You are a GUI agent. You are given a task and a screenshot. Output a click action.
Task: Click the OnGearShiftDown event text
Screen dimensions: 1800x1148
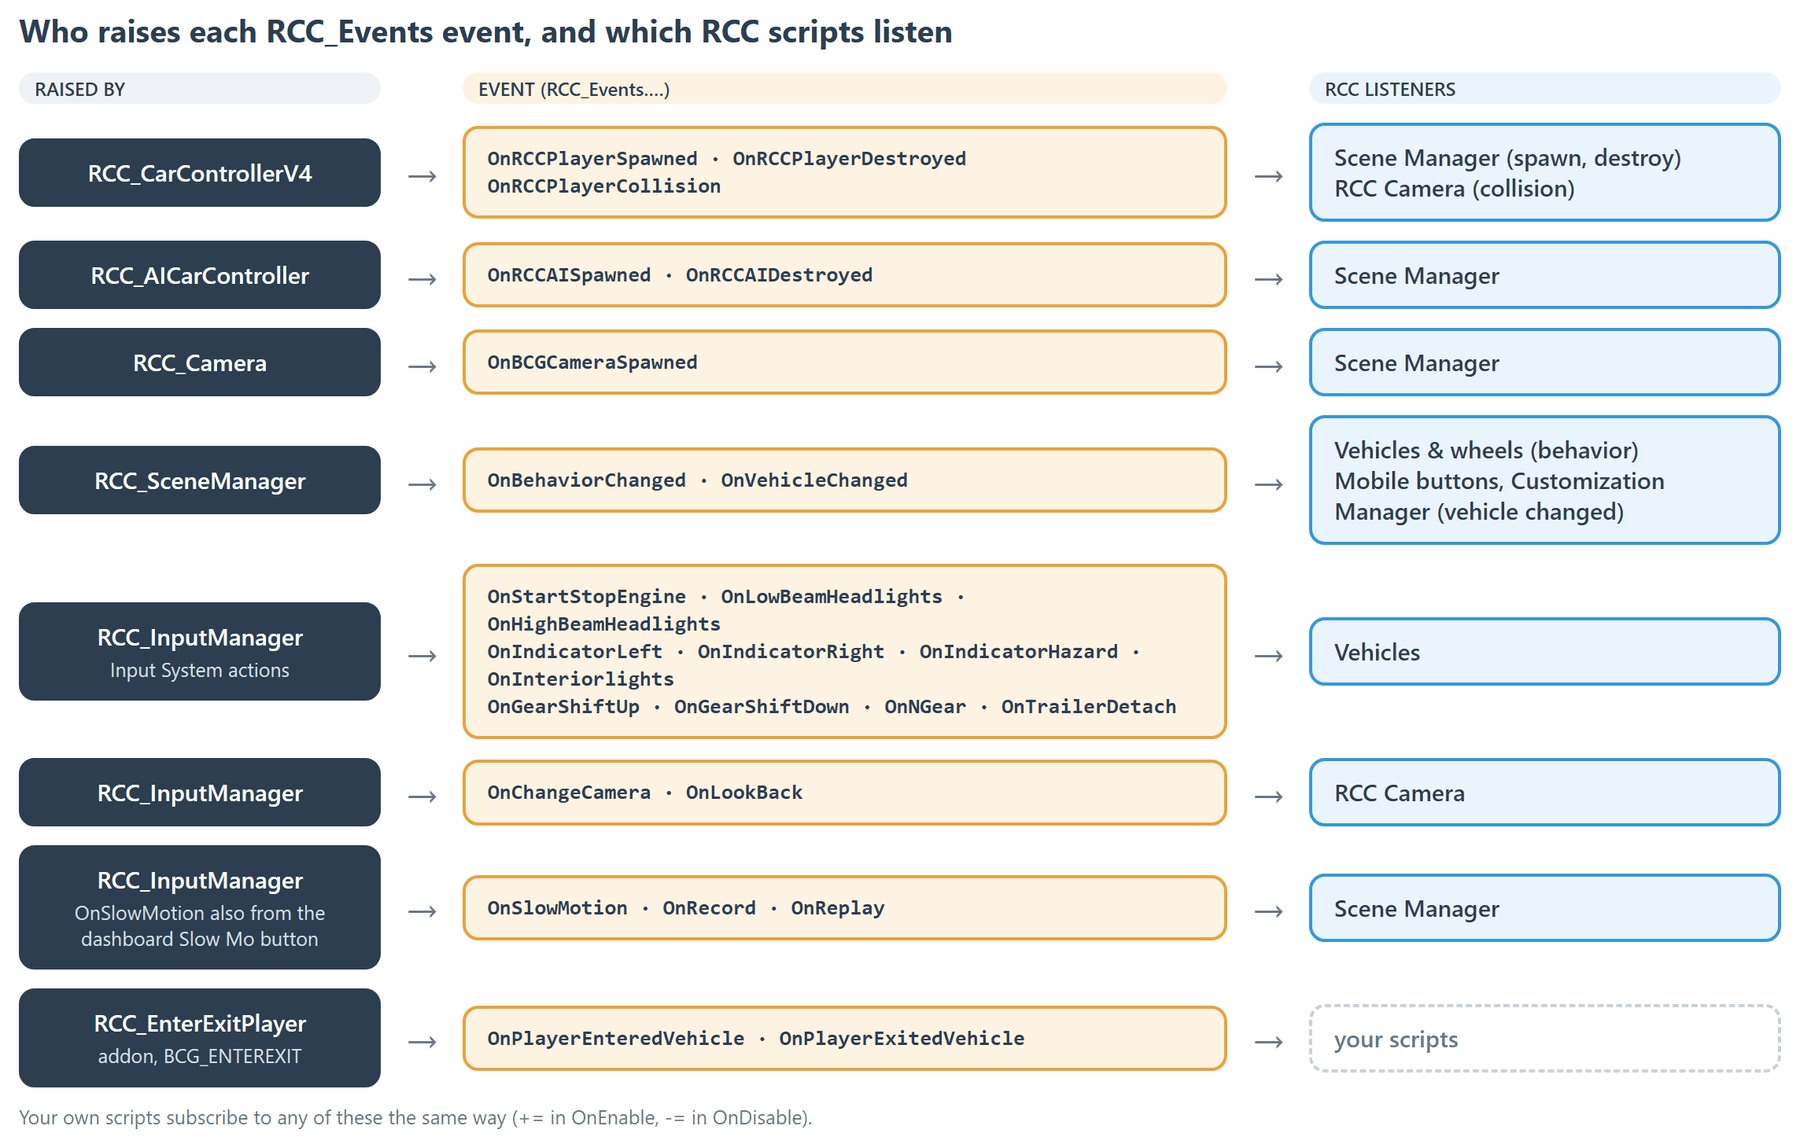pos(761,706)
